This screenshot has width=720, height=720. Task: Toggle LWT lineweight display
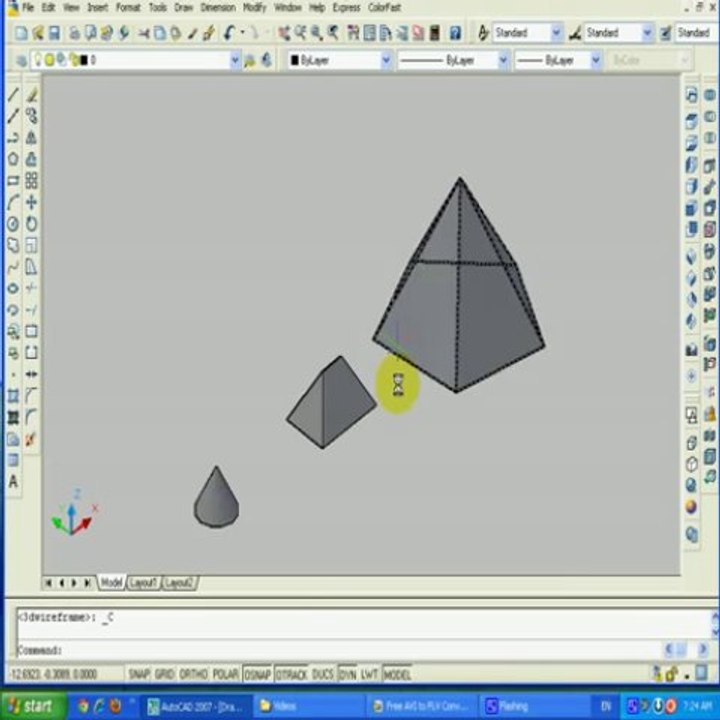coord(369,674)
